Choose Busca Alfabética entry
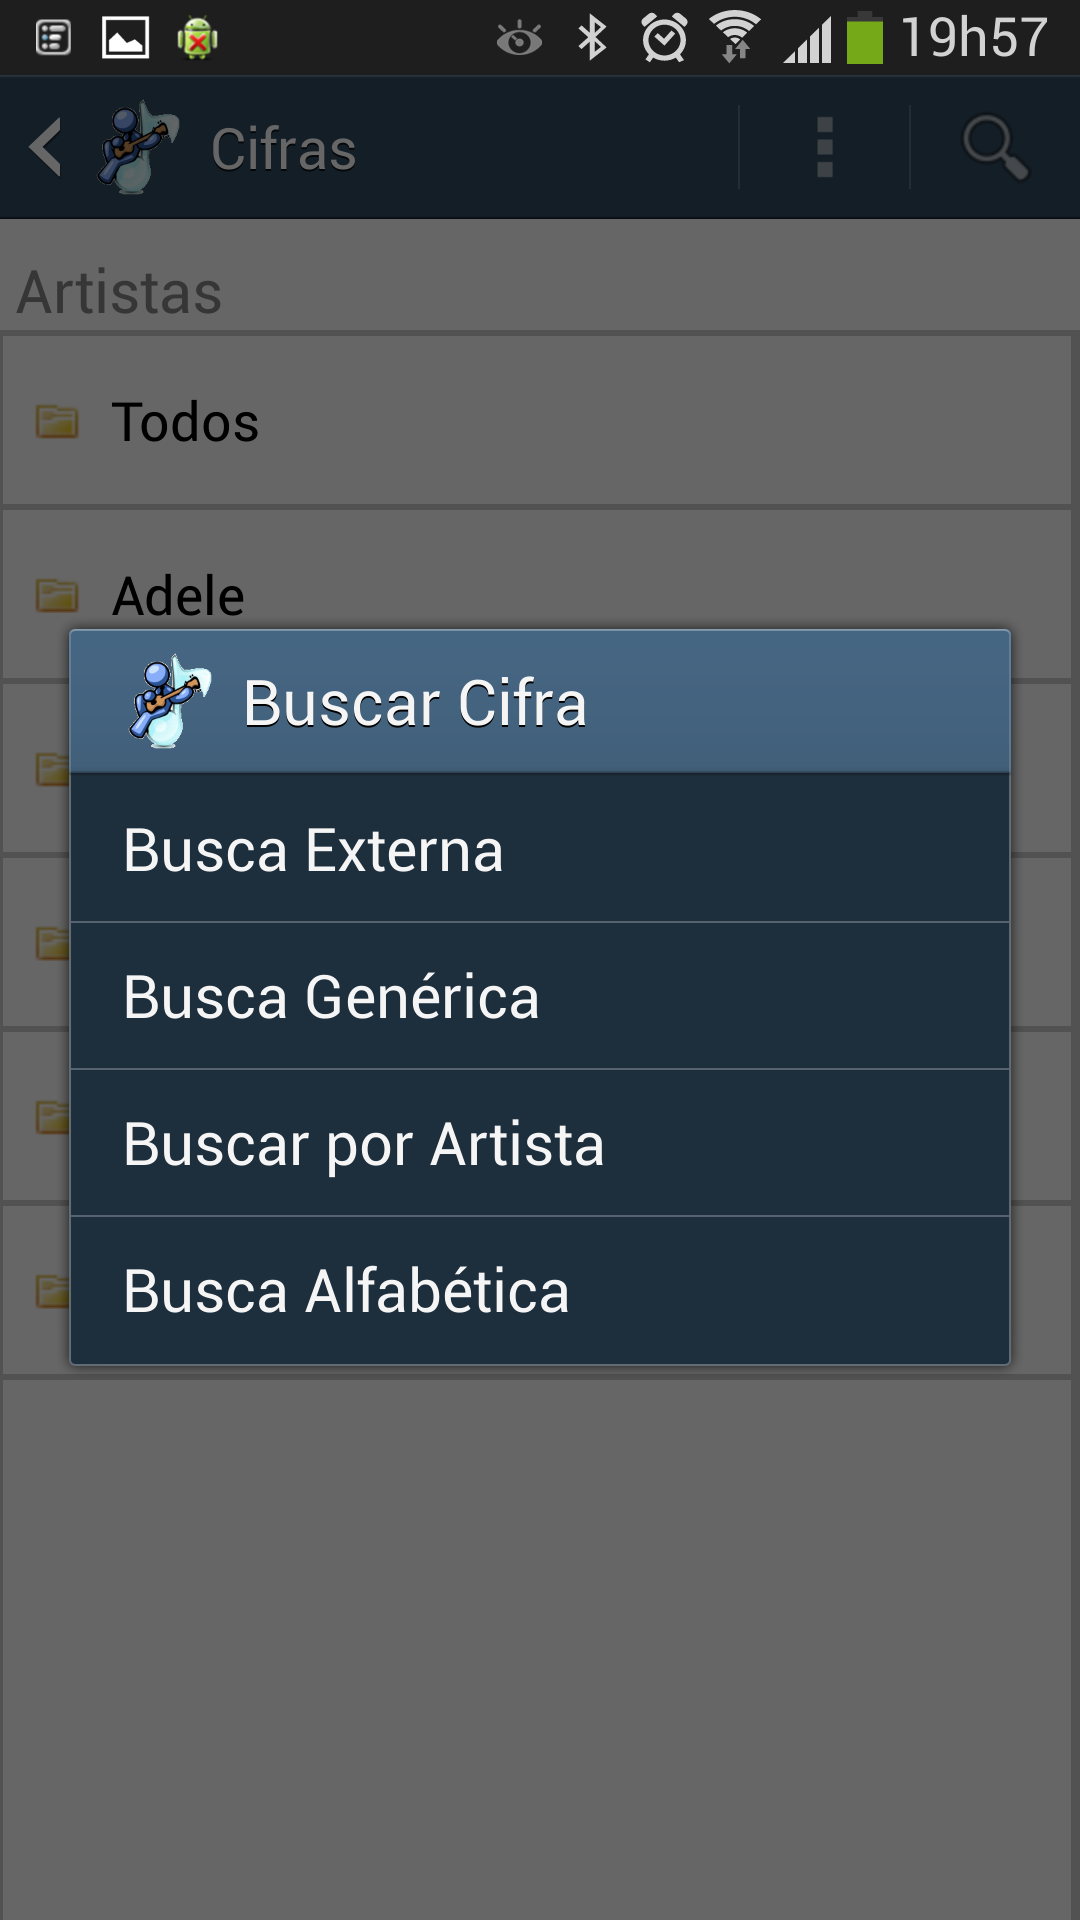Screen dimensions: 1080x1920 540,1290
